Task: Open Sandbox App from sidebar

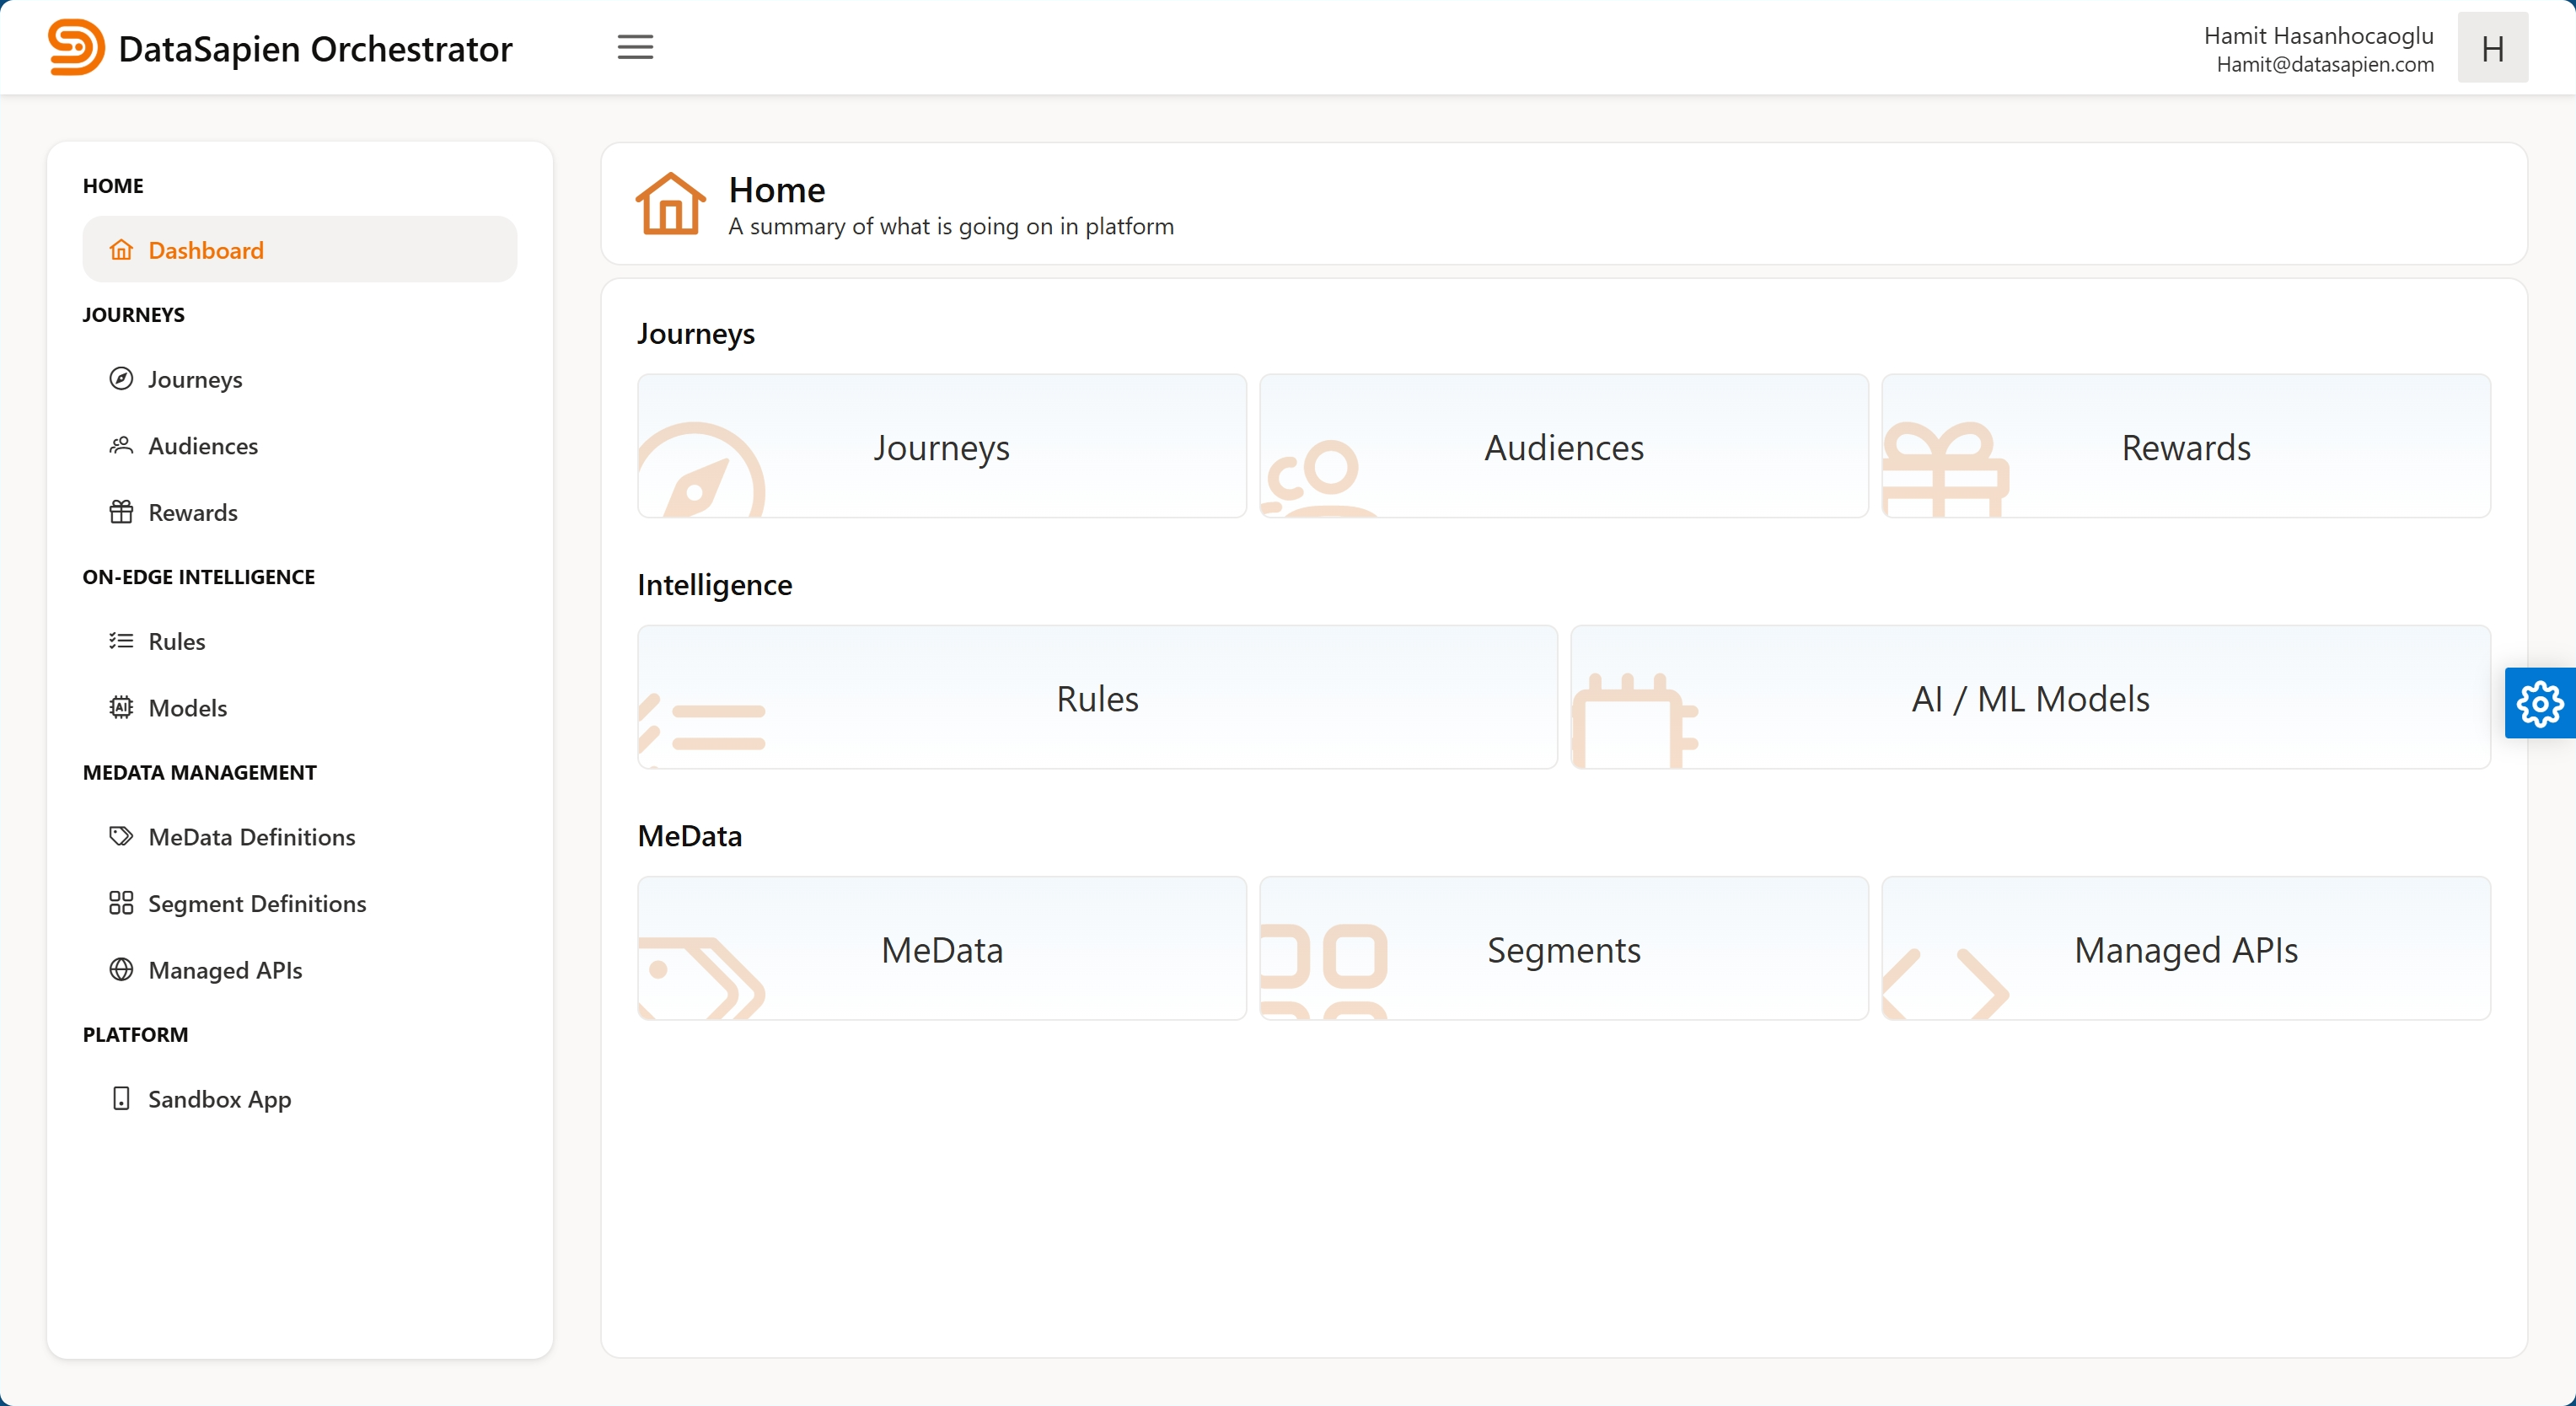Action: [219, 1099]
